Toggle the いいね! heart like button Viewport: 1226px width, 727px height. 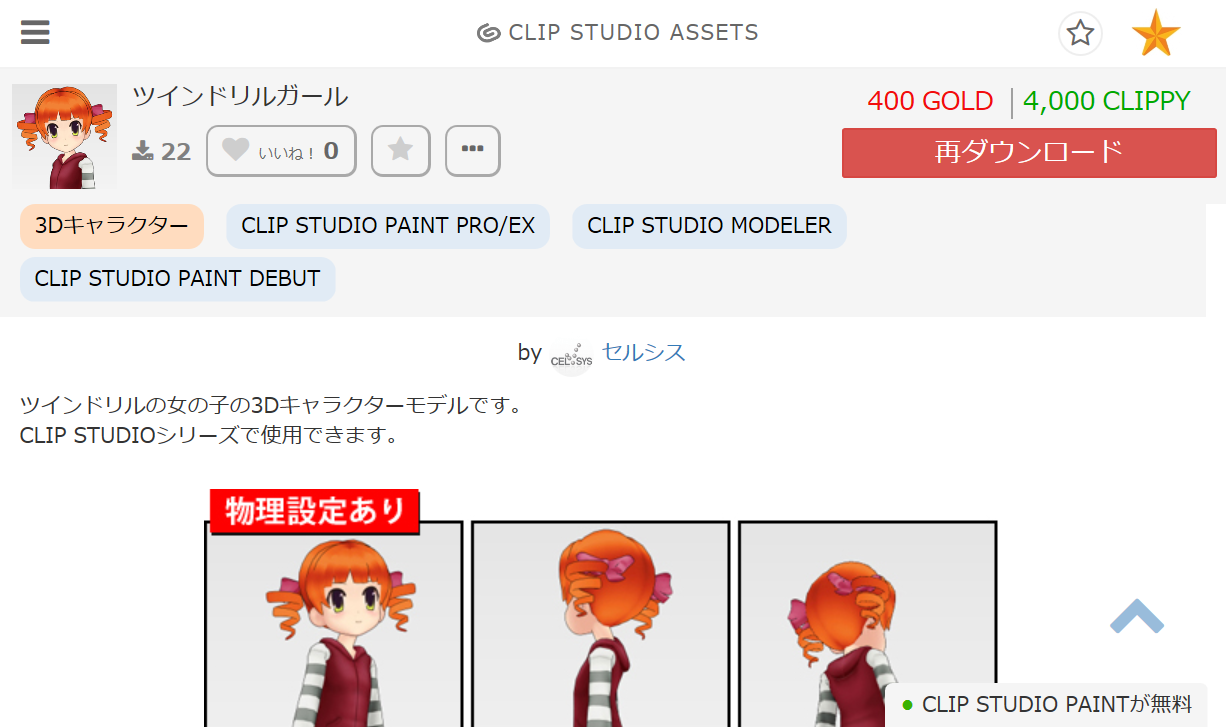click(x=281, y=151)
